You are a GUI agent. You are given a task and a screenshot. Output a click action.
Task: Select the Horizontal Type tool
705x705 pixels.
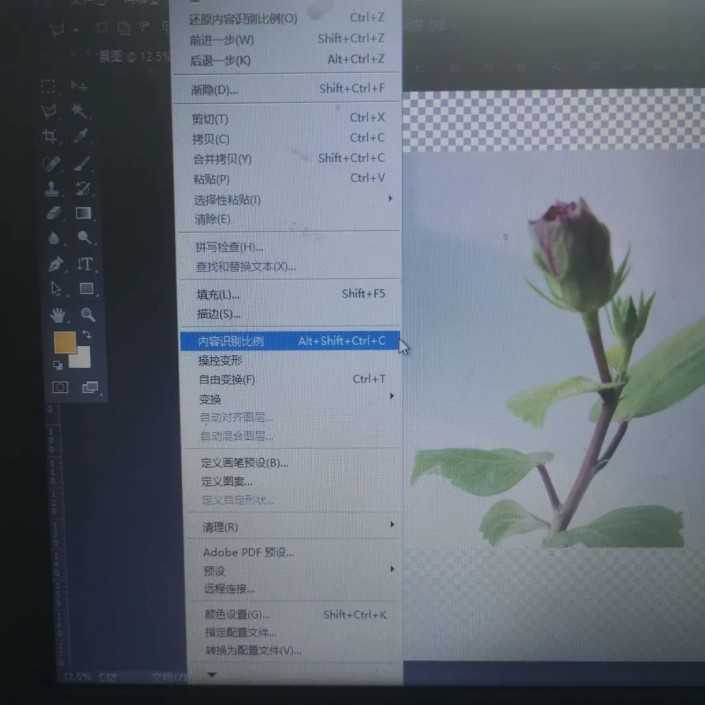pos(85,264)
